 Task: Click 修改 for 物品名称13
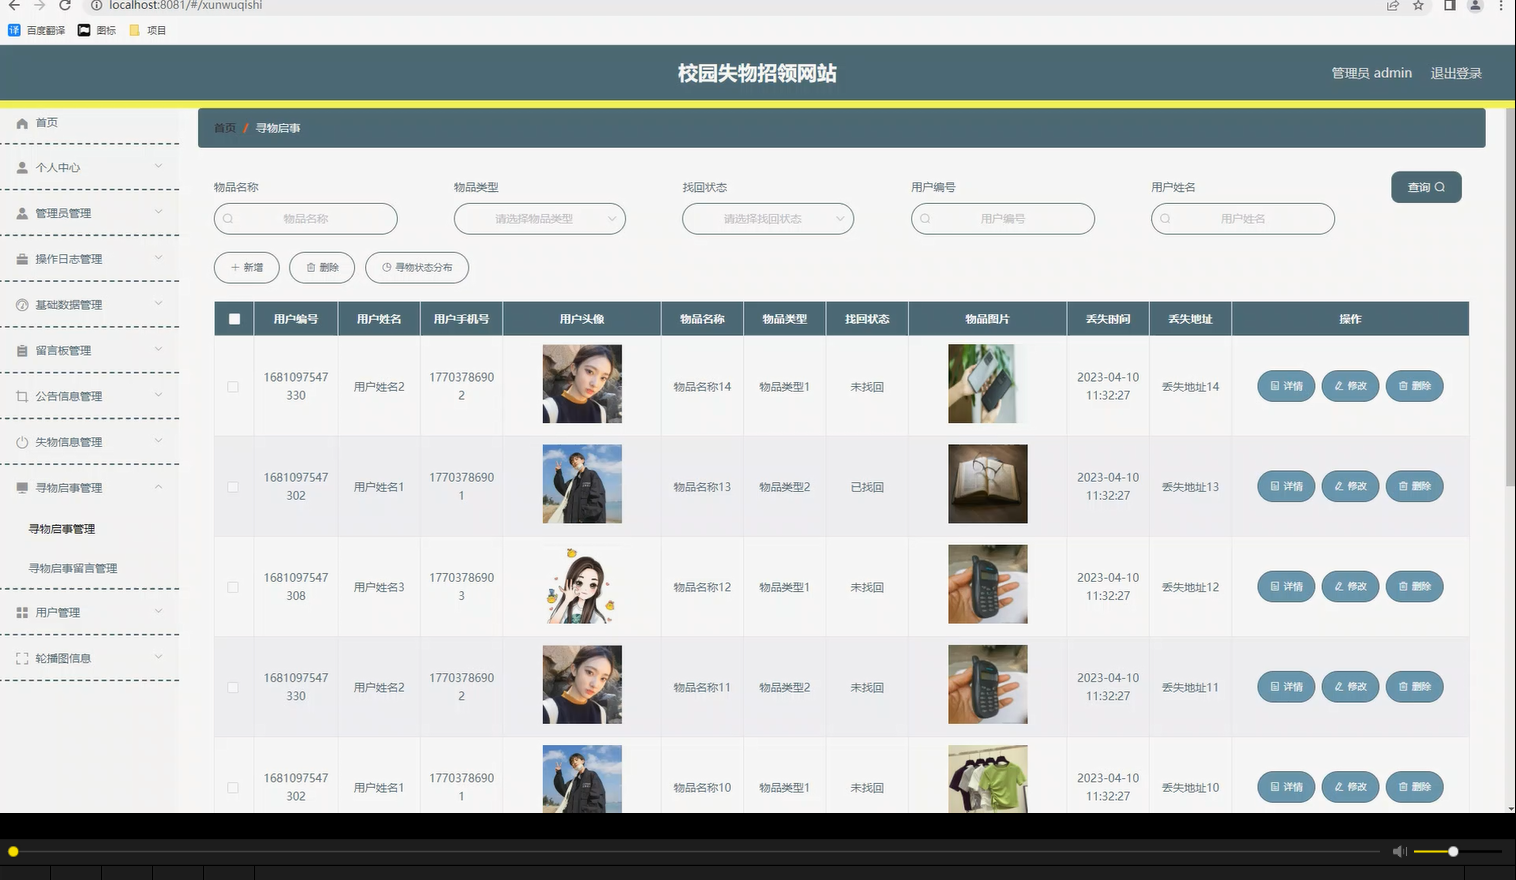point(1350,486)
